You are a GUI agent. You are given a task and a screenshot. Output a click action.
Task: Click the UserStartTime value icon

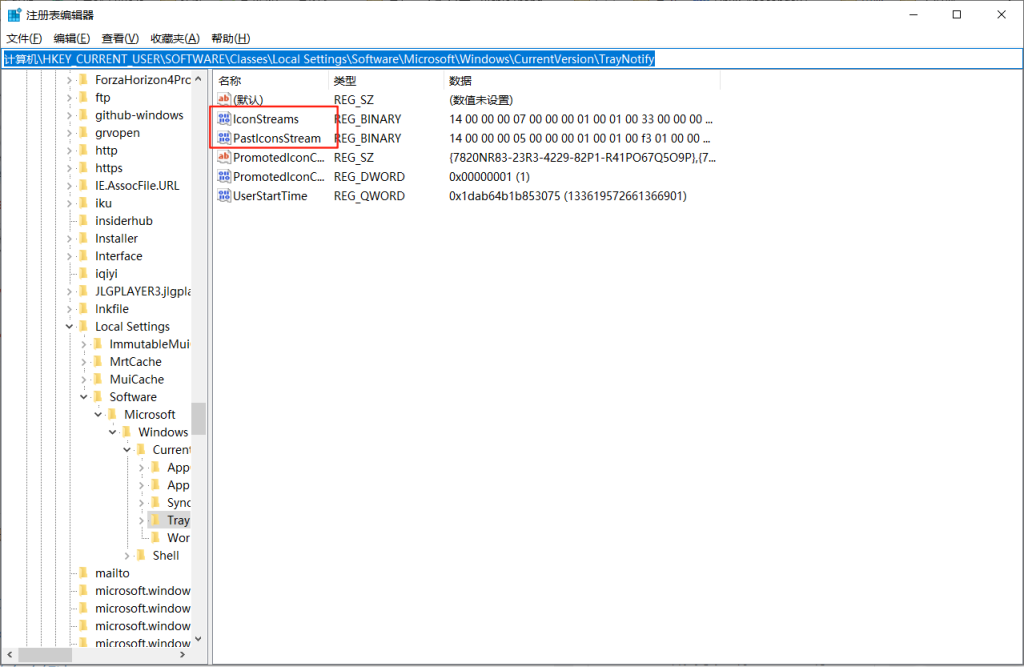point(224,196)
